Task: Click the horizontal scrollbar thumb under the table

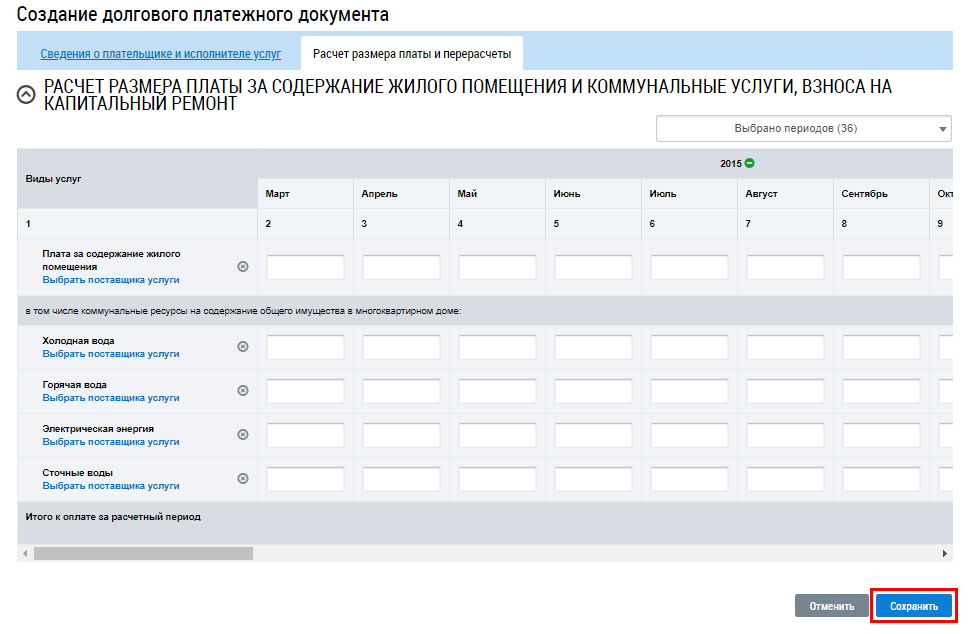Action: point(143,554)
